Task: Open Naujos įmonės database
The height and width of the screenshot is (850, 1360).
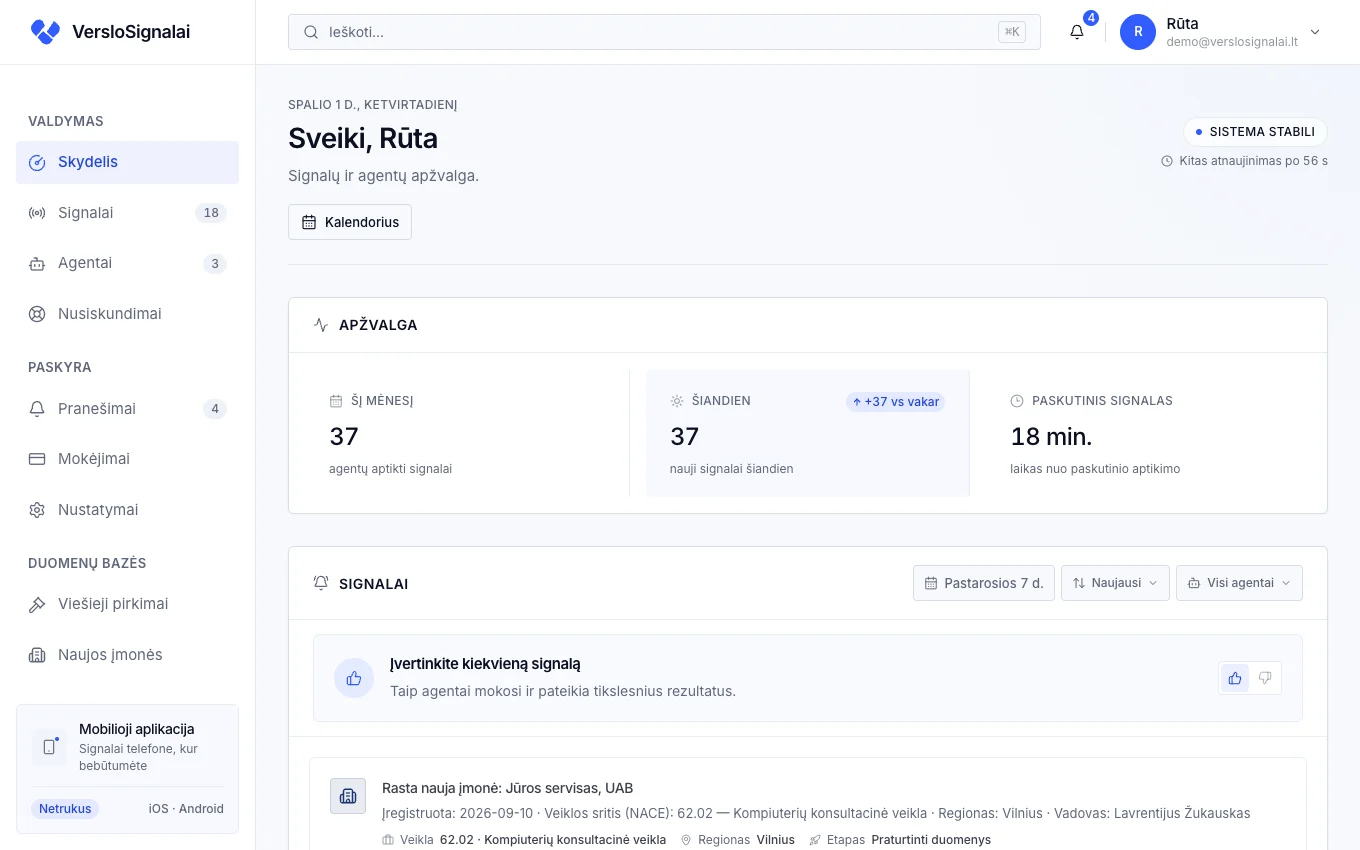Action: pyautogui.click(x=127, y=656)
